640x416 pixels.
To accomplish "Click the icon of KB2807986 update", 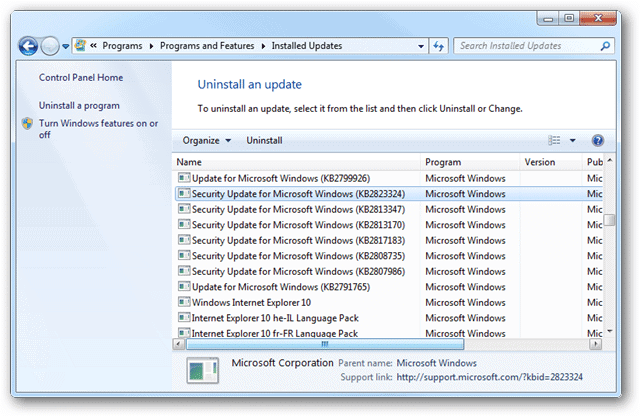I will tap(184, 271).
